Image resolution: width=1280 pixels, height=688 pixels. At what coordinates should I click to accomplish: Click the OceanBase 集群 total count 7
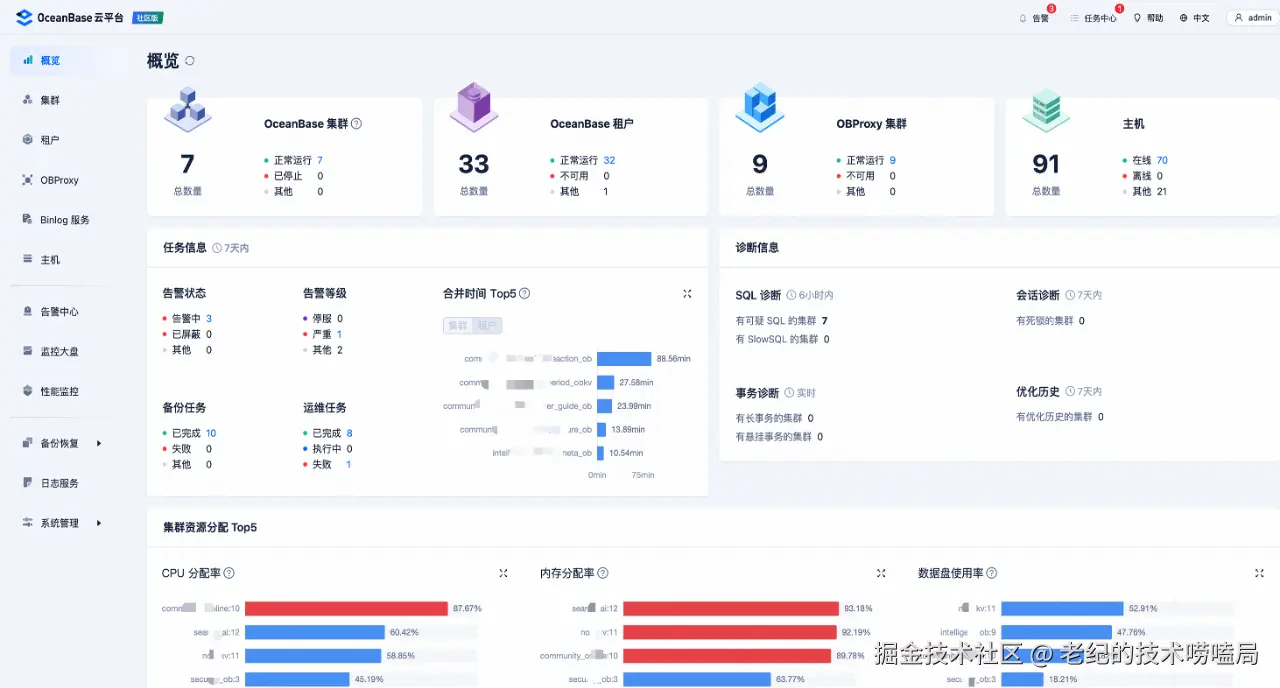pyautogui.click(x=187, y=164)
